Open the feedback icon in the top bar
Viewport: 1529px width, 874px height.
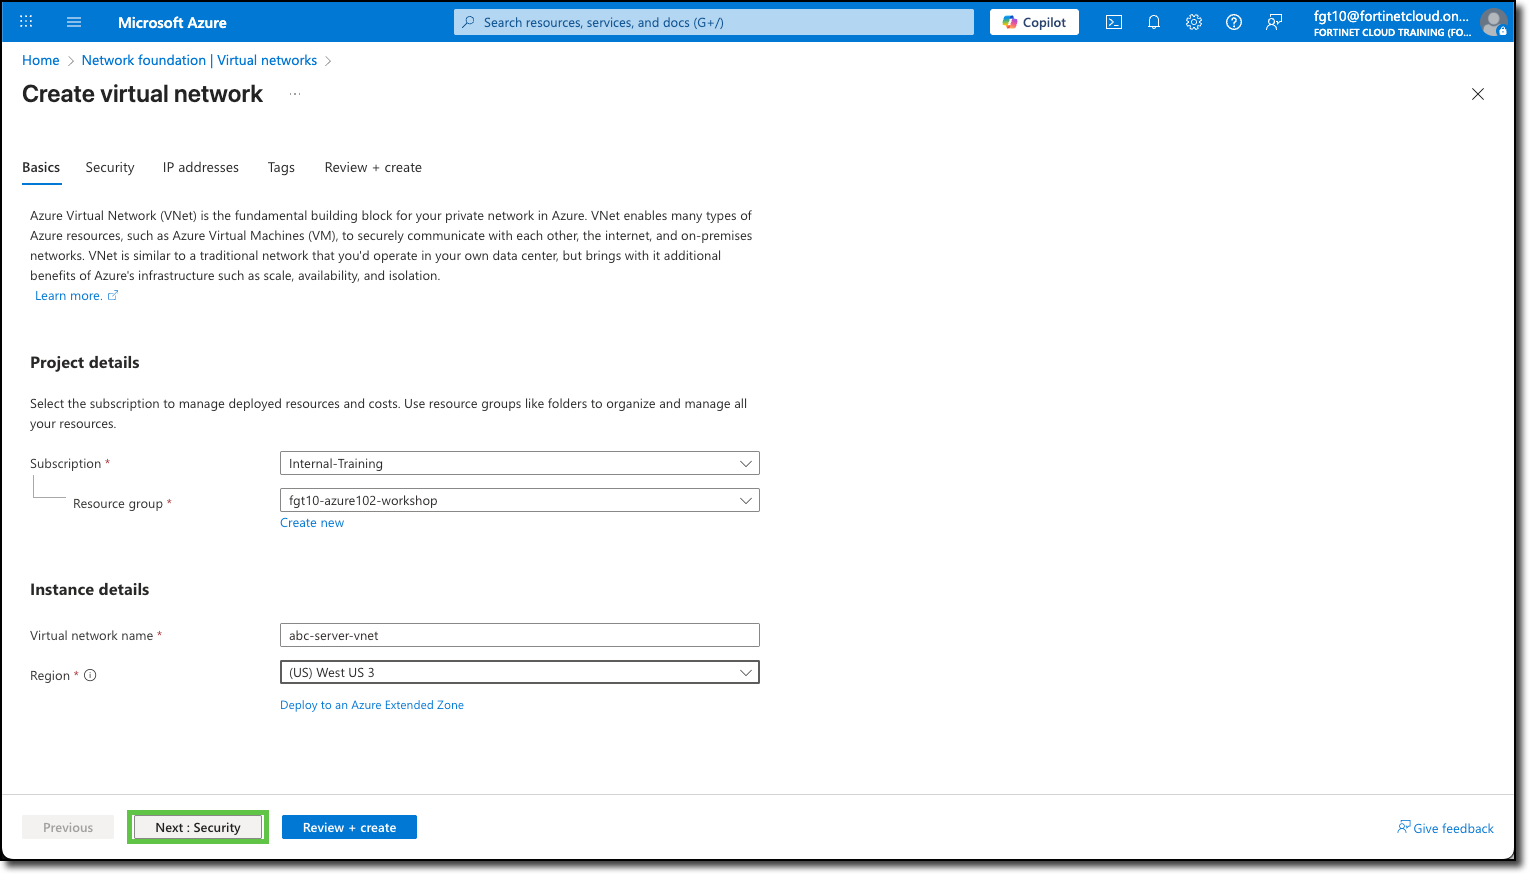point(1273,21)
